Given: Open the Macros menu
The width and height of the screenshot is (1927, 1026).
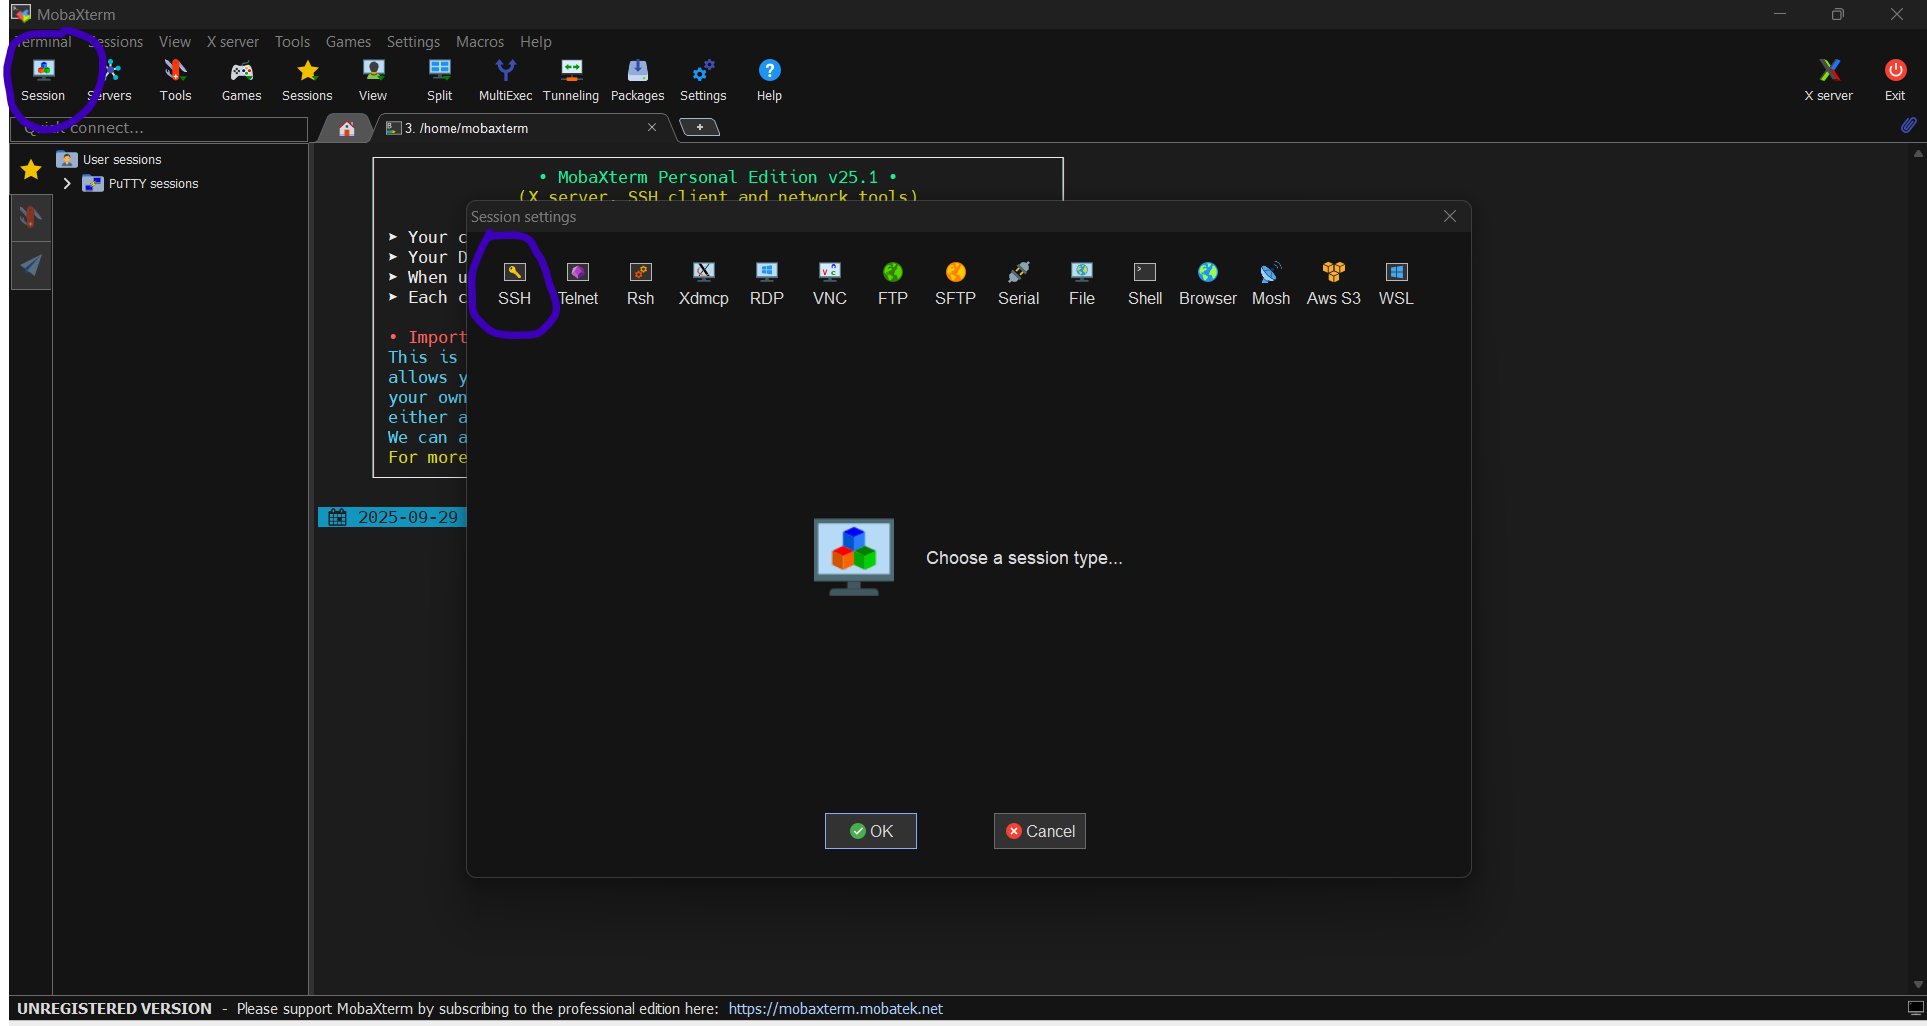Looking at the screenshot, I should pyautogui.click(x=479, y=41).
